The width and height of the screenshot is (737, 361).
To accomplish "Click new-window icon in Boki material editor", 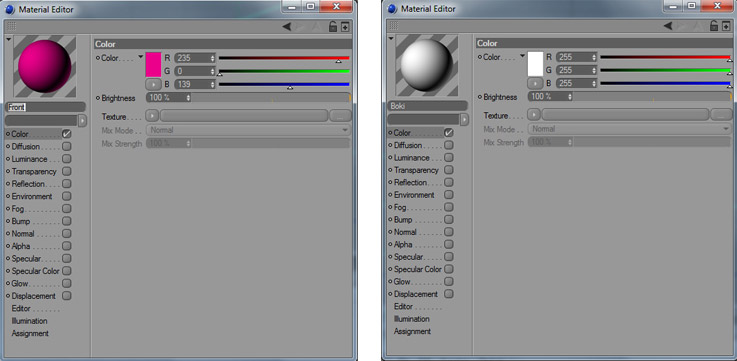I will point(727,26).
